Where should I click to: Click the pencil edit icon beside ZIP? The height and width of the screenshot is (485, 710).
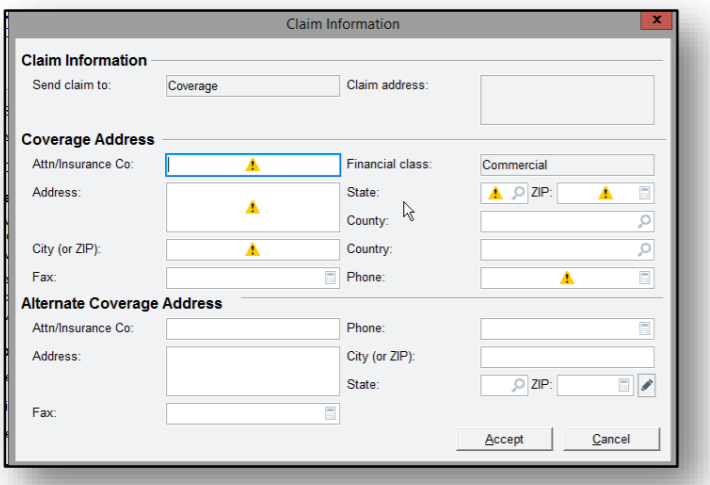coord(646,385)
